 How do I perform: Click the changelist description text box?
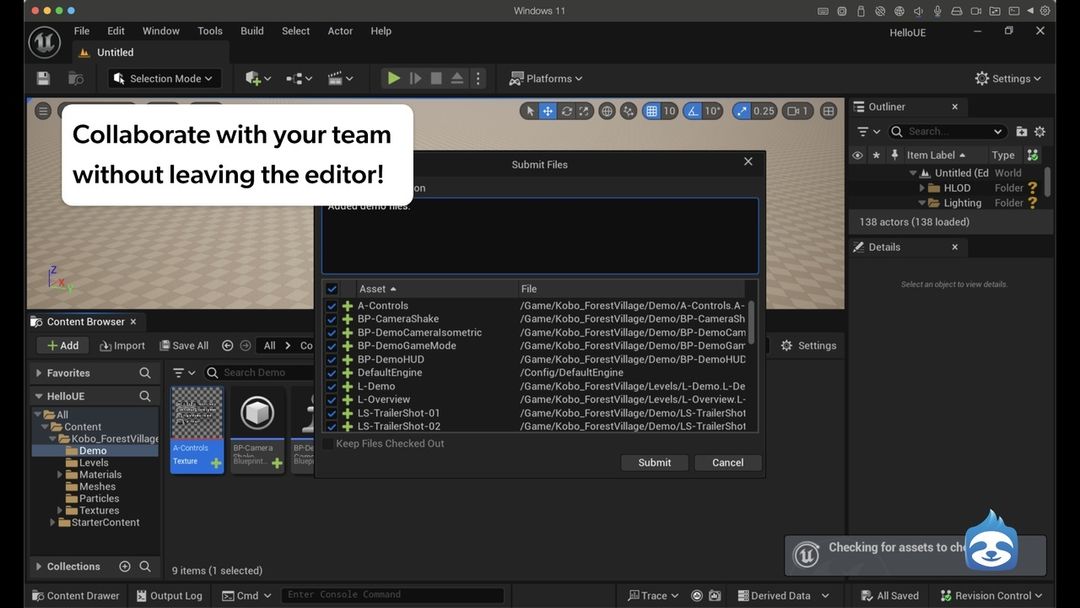coord(540,236)
